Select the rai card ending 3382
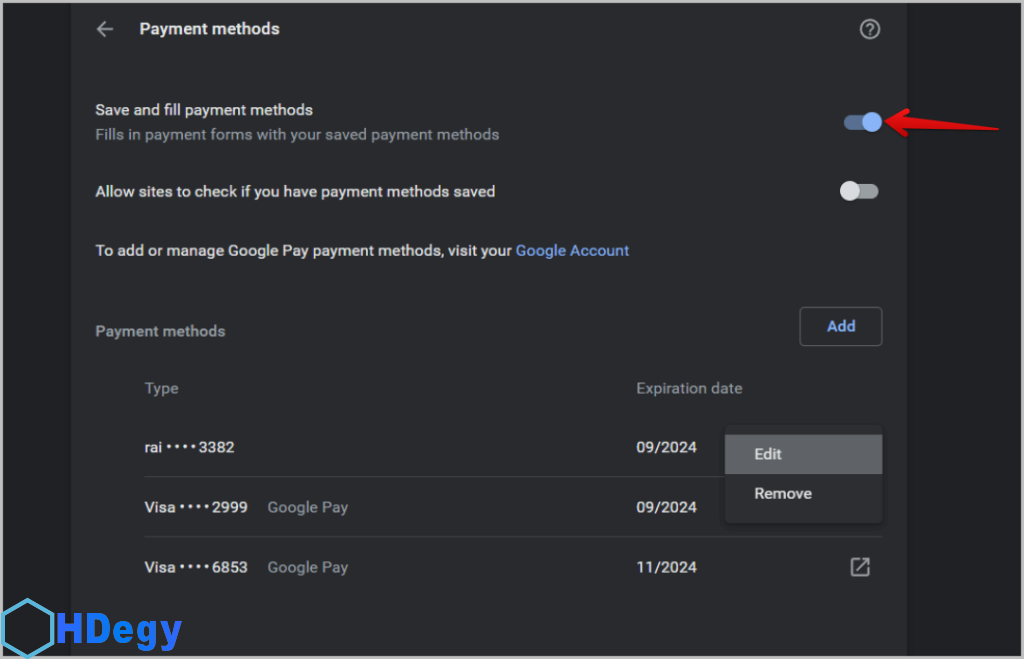Viewport: 1024px width, 659px height. pos(190,447)
